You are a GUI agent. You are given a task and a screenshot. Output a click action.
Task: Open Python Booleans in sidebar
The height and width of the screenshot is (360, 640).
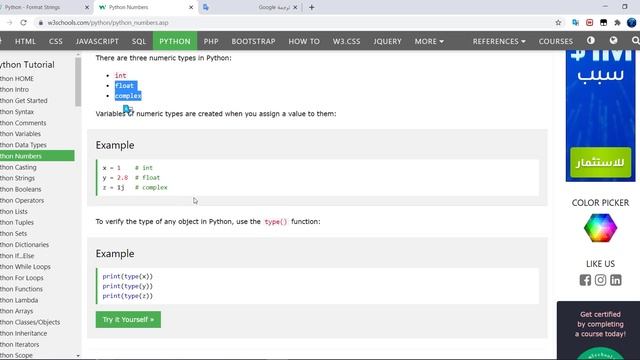coord(37,189)
